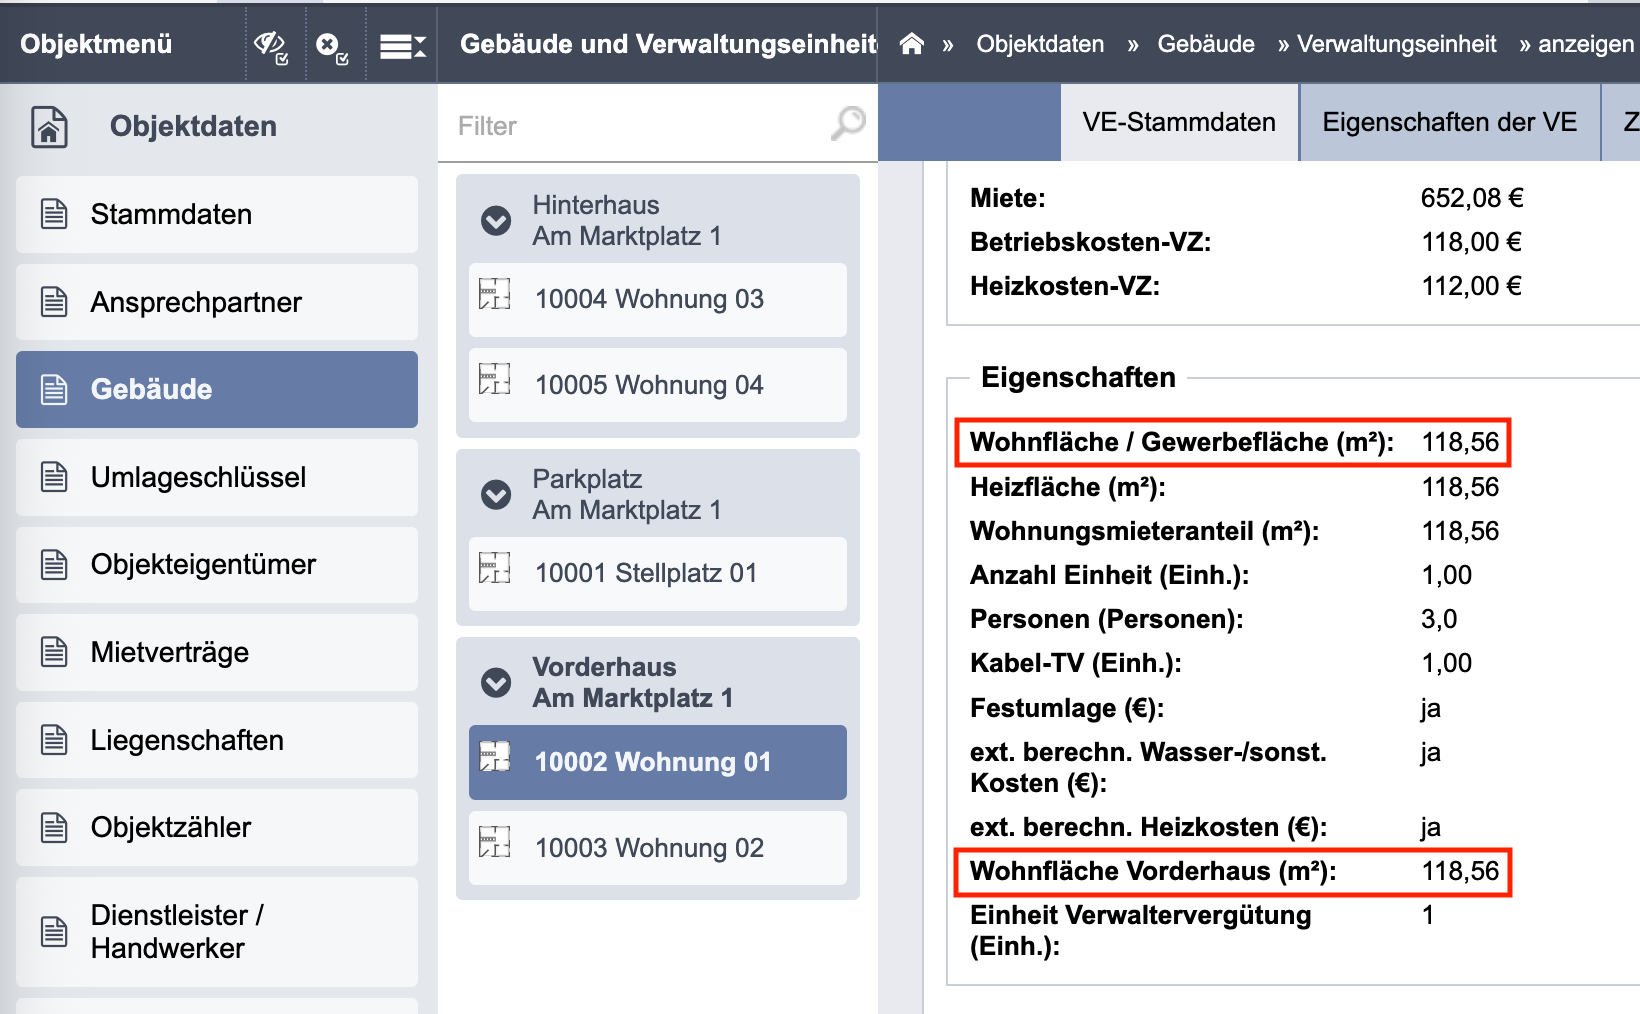The height and width of the screenshot is (1014, 1640).
Task: Click ext. berechn. Heizkosten (€) label
Action: point(1149,827)
